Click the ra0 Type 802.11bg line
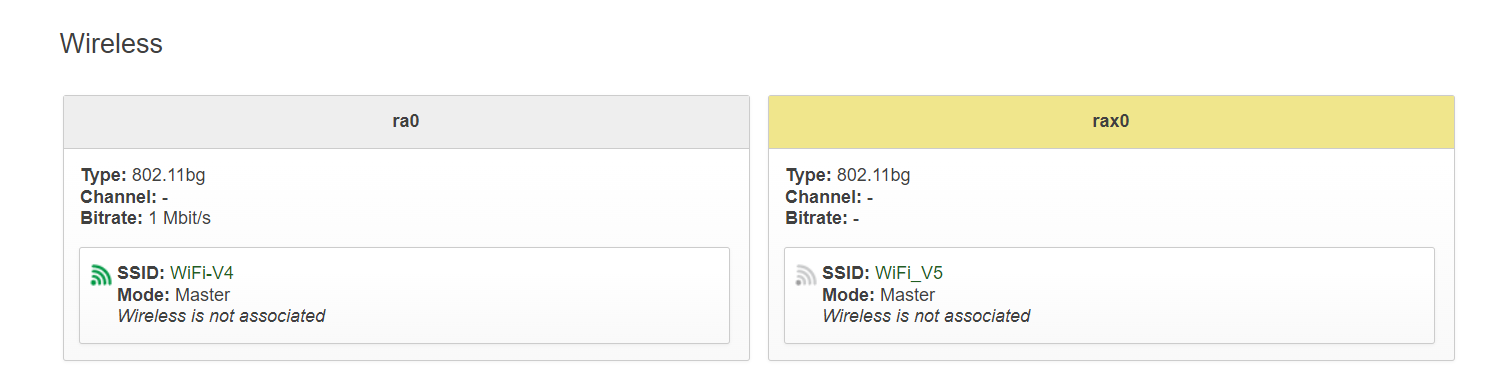Screen dimensions: 1498x381 point(143,176)
